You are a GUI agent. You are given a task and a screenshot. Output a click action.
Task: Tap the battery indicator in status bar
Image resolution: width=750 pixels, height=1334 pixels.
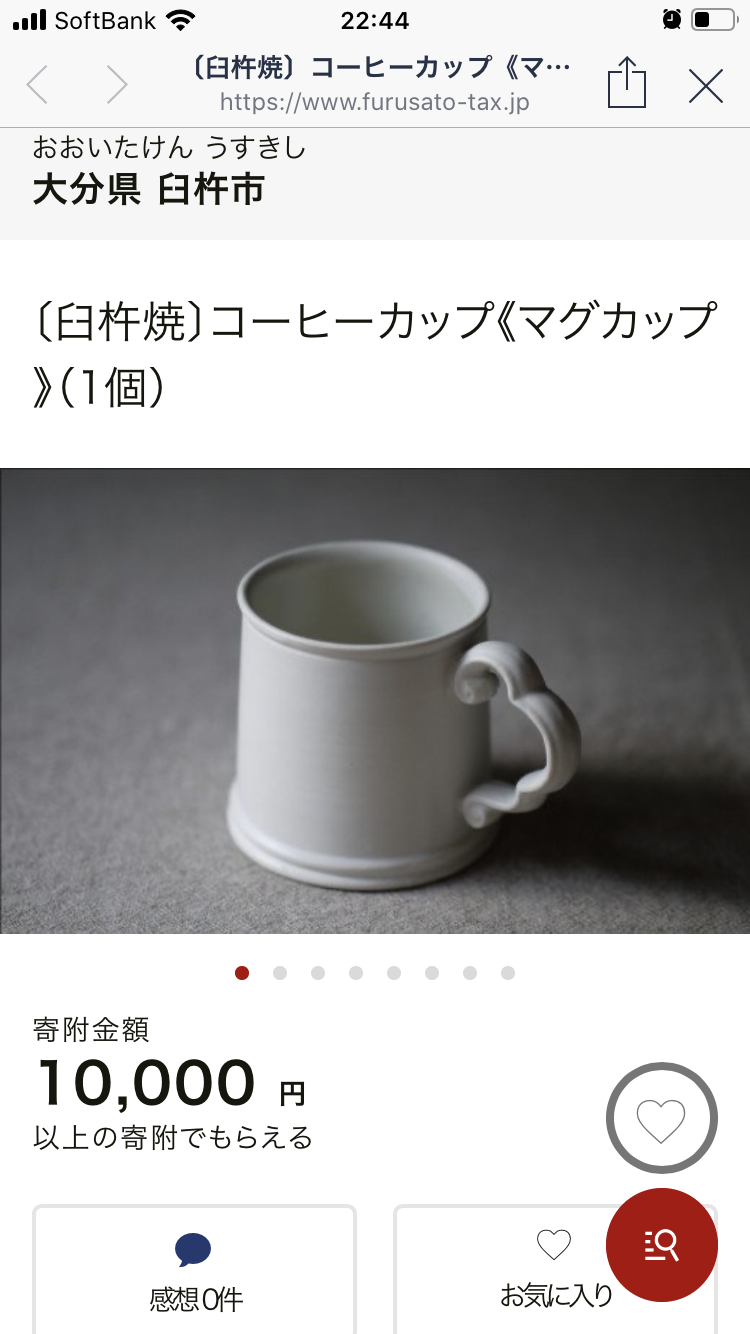[713, 20]
